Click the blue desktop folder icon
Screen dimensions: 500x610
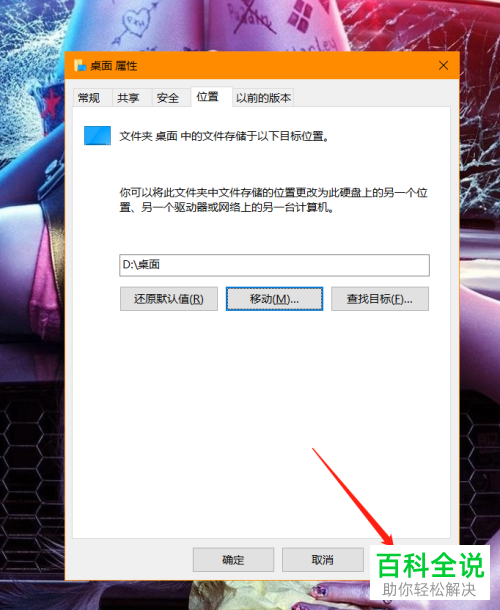[97, 135]
